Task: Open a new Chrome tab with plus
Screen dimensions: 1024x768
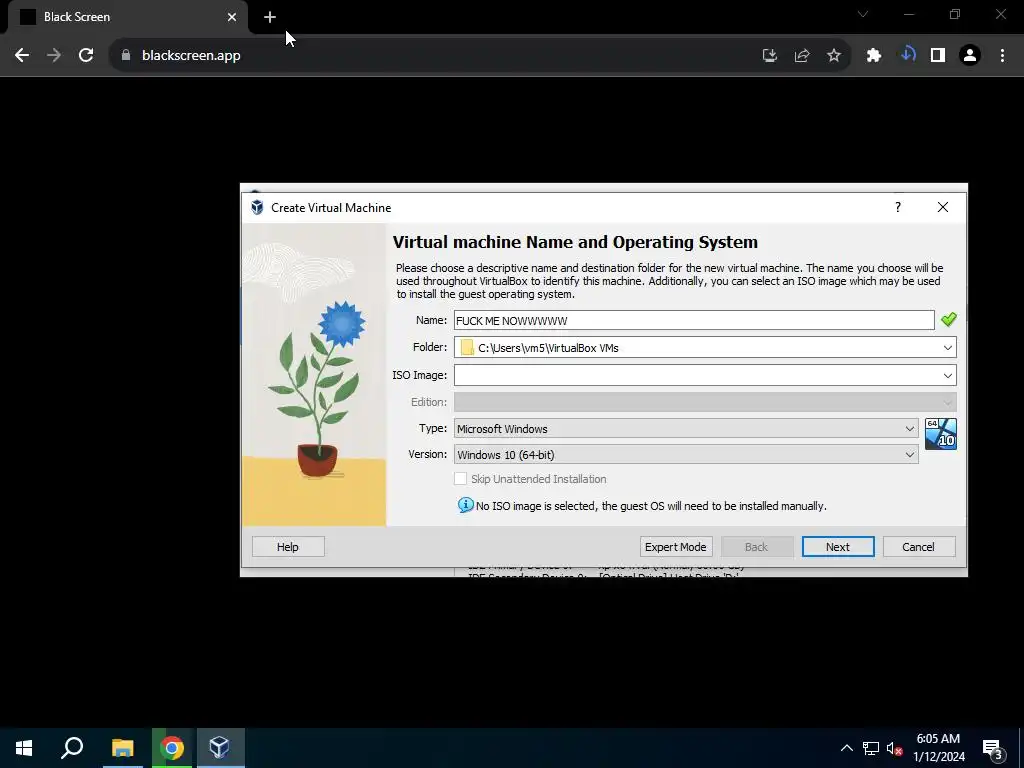Action: tap(270, 18)
